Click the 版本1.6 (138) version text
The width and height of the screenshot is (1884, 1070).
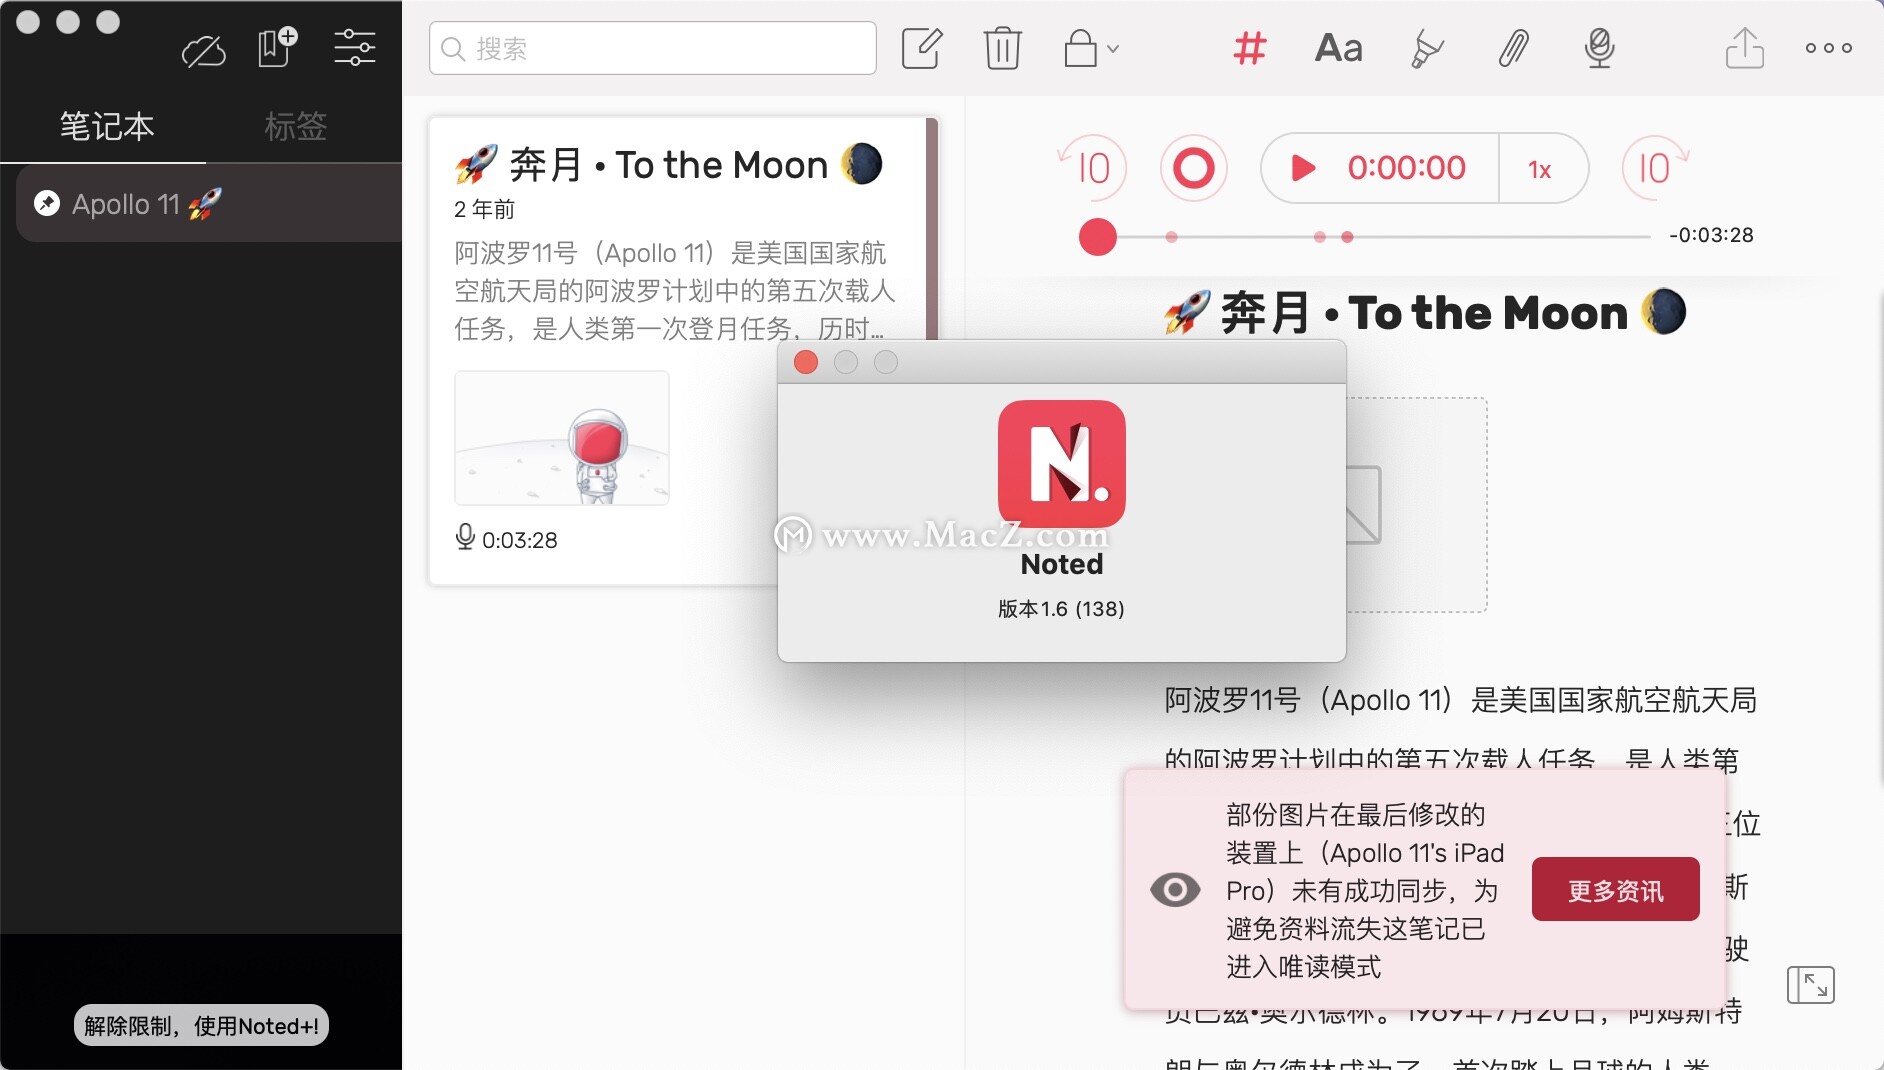pyautogui.click(x=1061, y=609)
